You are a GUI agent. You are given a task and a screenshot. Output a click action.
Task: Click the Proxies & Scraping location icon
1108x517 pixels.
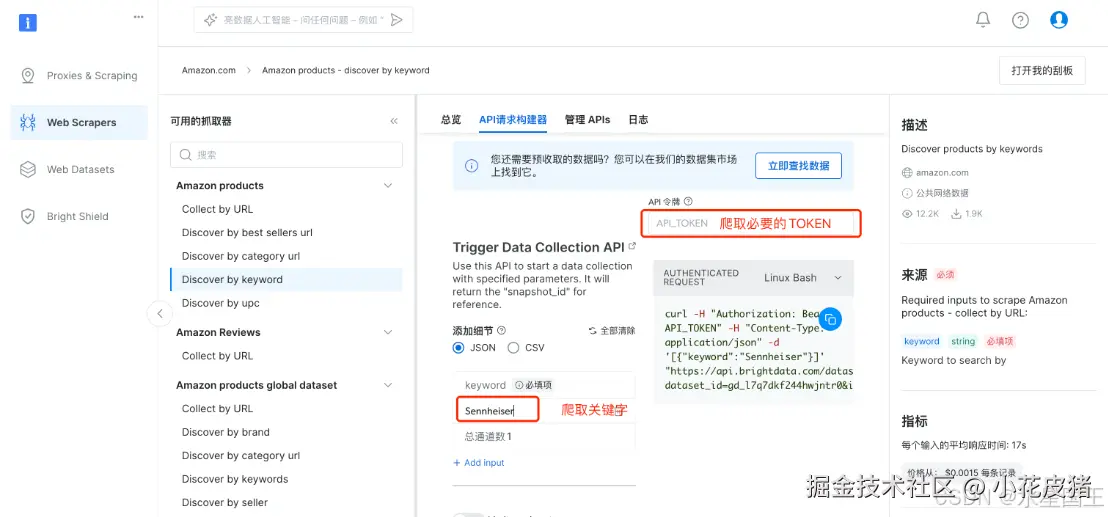pos(28,76)
